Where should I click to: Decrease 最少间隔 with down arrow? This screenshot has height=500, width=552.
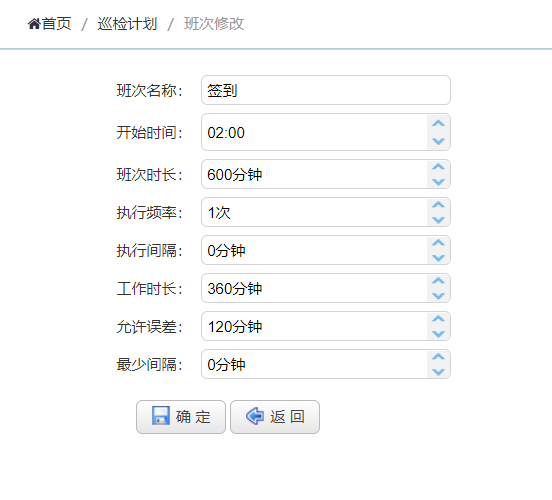tap(438, 372)
